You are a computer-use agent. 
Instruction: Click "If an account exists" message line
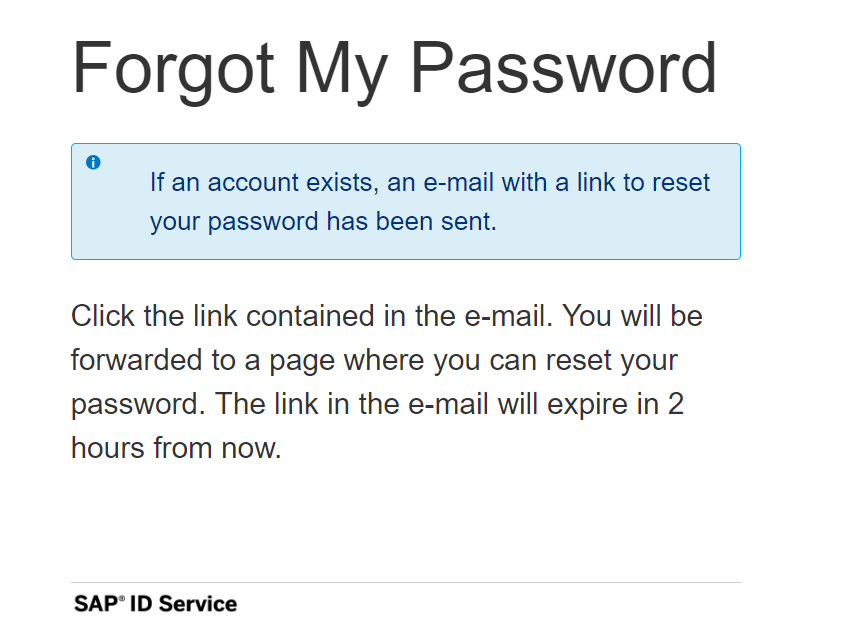click(430, 182)
